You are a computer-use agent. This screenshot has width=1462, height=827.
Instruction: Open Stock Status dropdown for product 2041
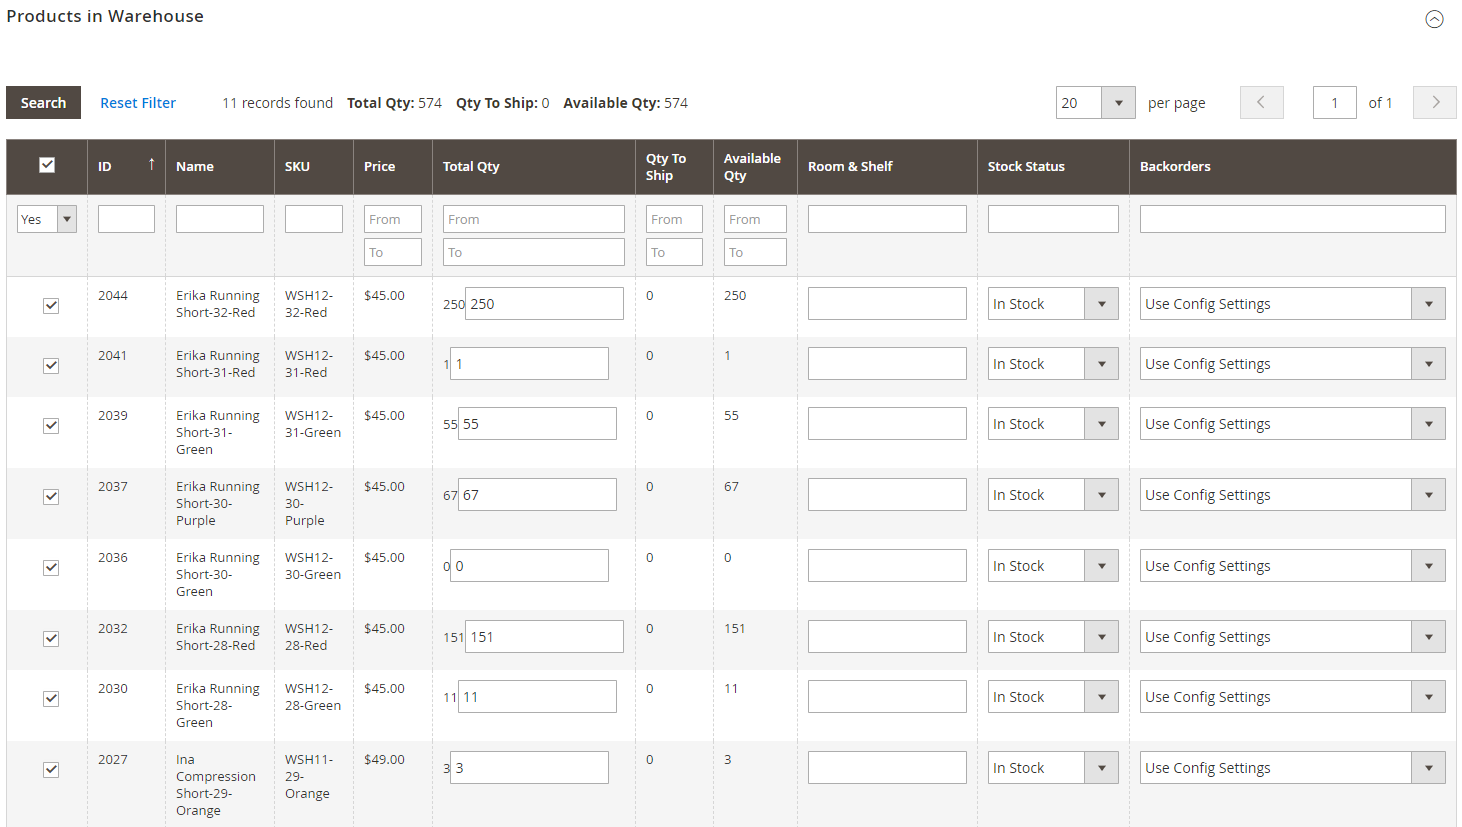pos(1053,364)
